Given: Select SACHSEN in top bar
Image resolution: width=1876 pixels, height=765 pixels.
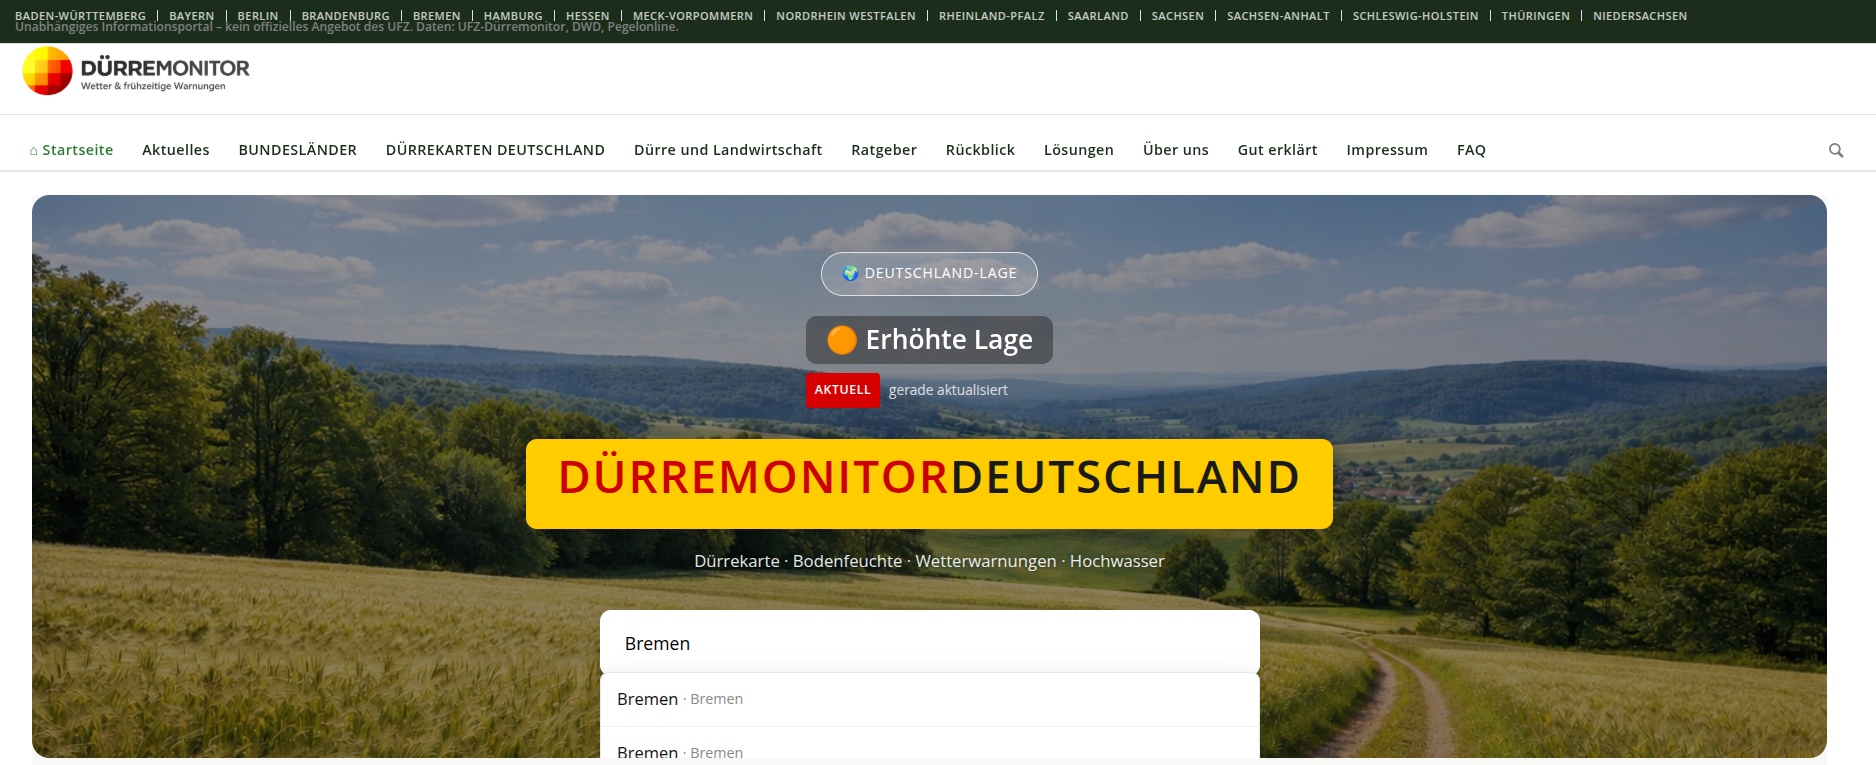Looking at the screenshot, I should tap(1178, 16).
